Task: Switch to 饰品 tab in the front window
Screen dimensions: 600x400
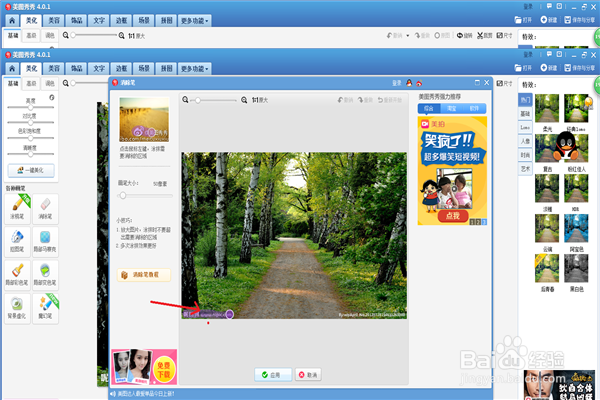Action: tap(77, 69)
